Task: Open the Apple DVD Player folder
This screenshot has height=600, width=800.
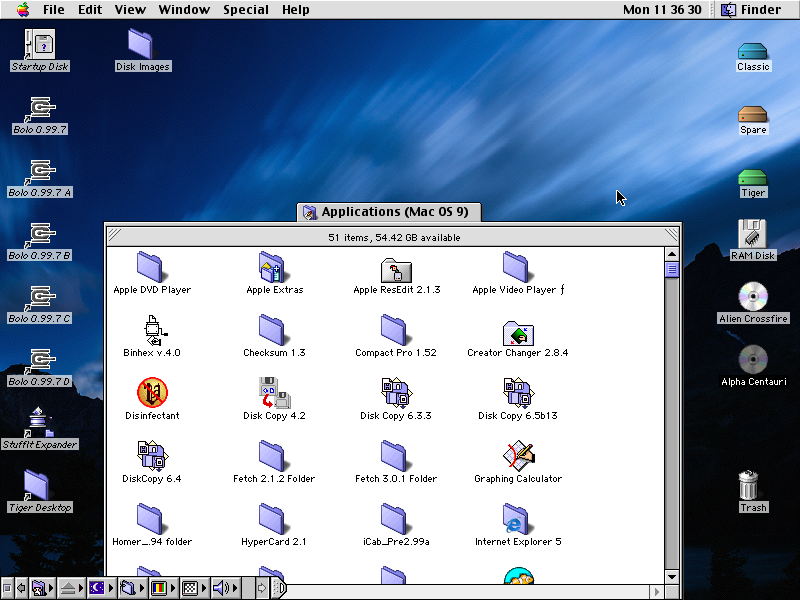Action: pos(150,267)
